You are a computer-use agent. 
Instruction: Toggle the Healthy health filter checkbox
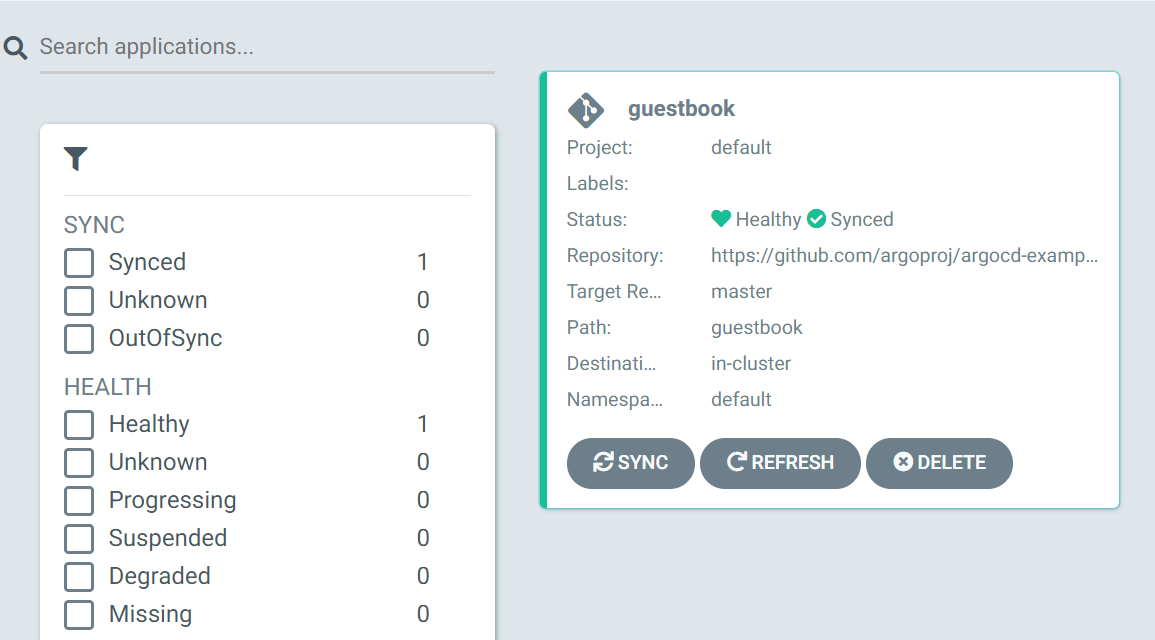click(x=79, y=425)
